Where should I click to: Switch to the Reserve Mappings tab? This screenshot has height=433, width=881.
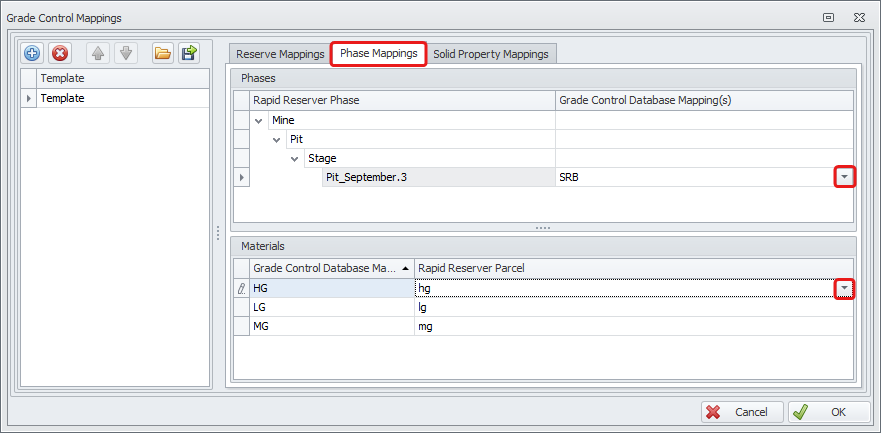280,54
